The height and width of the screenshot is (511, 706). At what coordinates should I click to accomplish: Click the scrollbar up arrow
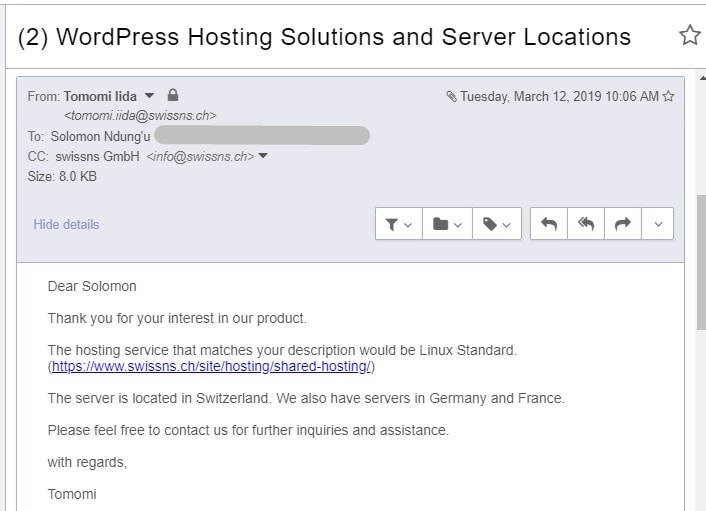click(702, 78)
